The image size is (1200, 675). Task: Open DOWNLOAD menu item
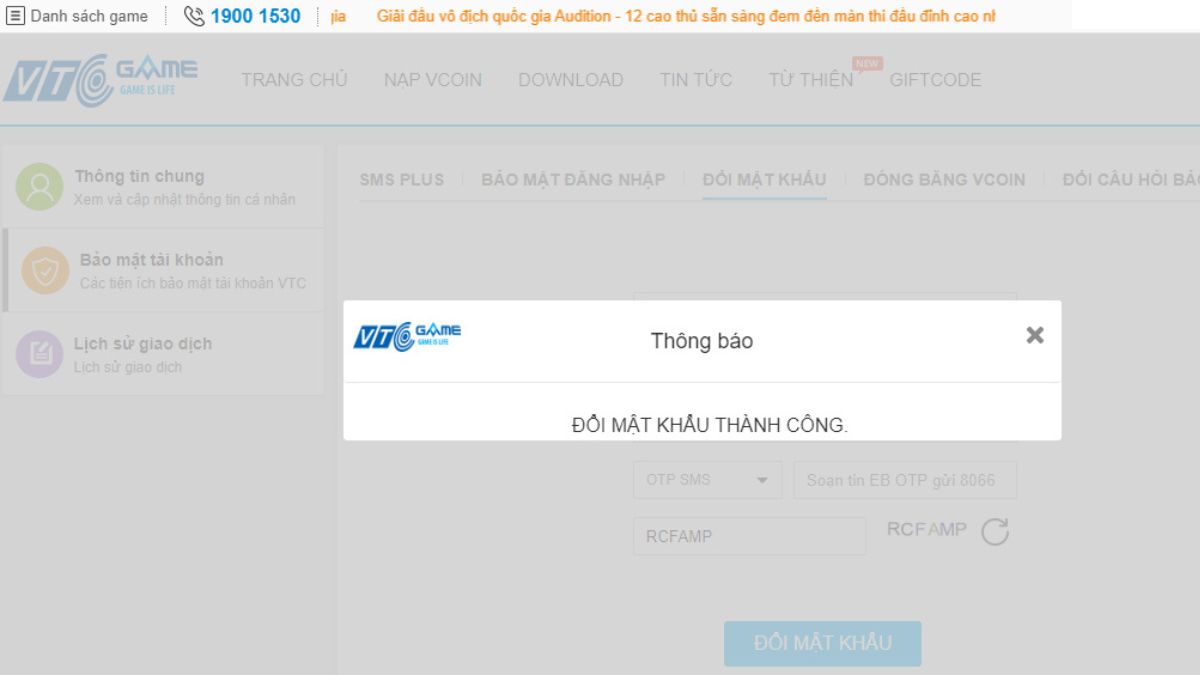571,80
